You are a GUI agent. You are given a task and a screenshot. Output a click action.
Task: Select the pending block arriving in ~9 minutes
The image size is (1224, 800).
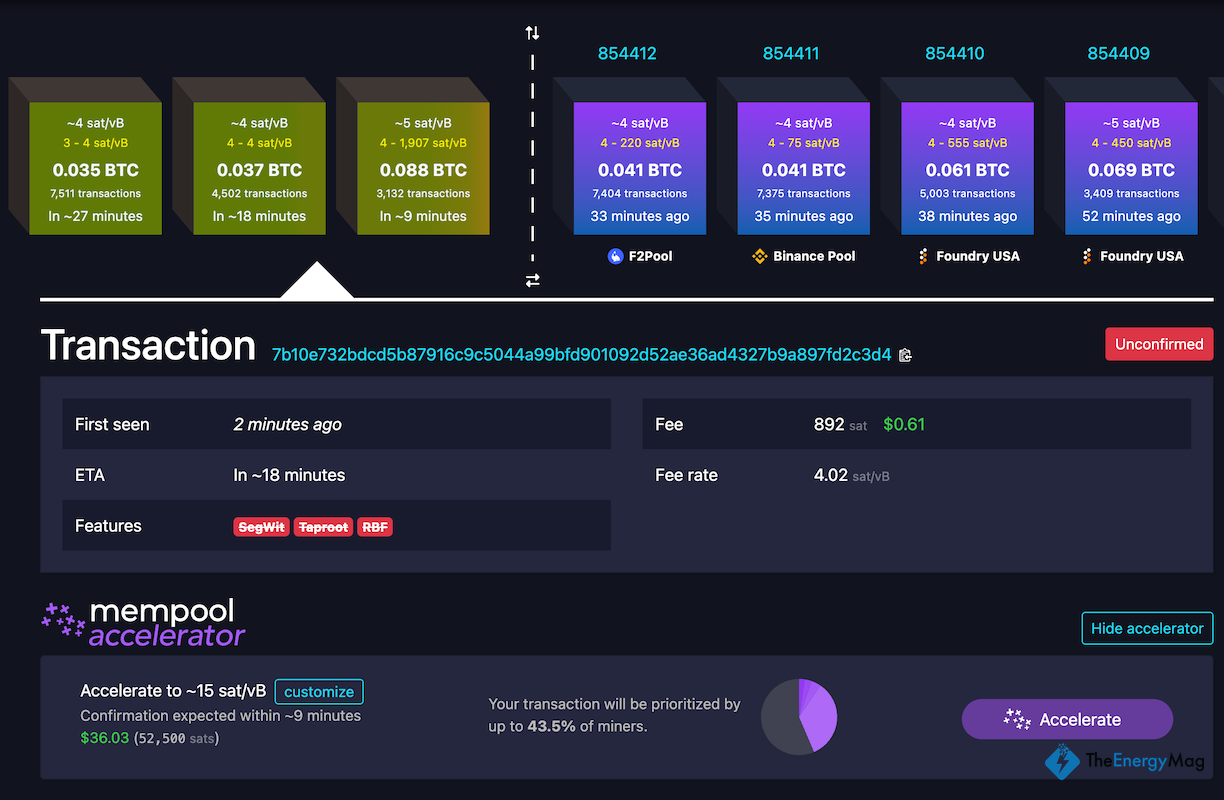tap(423, 165)
